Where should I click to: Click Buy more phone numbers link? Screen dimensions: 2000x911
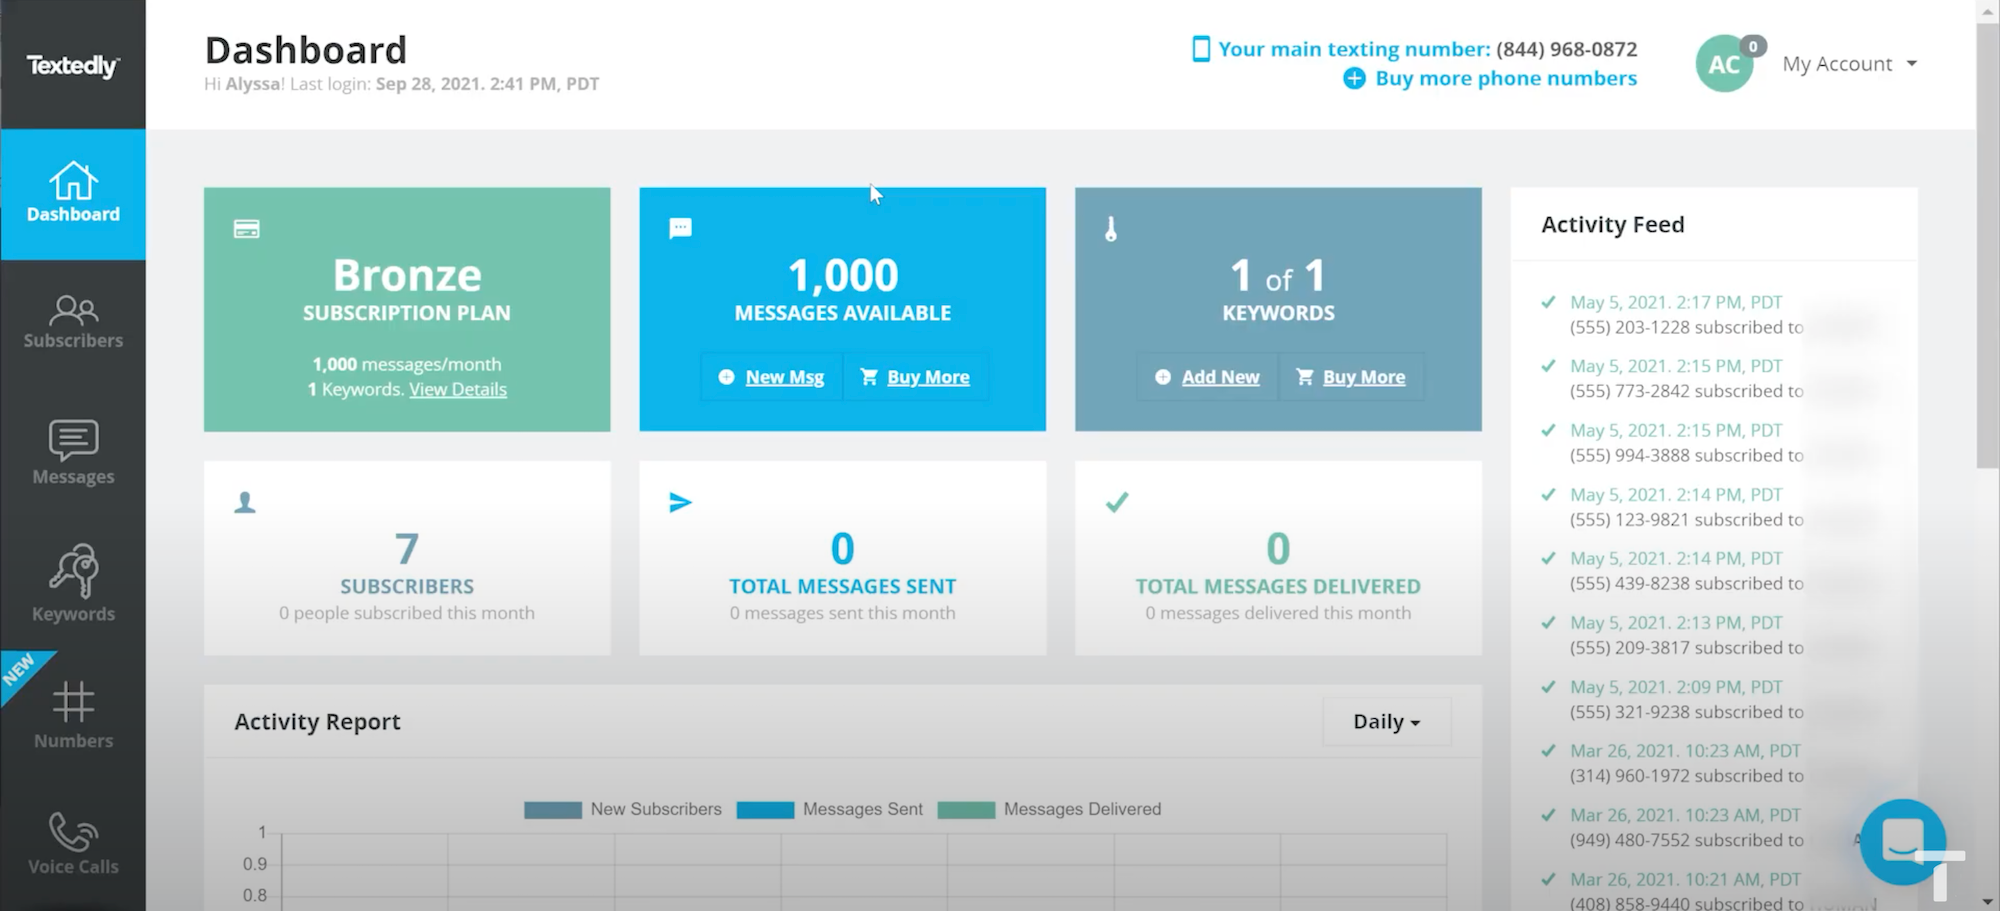pyautogui.click(x=1505, y=78)
